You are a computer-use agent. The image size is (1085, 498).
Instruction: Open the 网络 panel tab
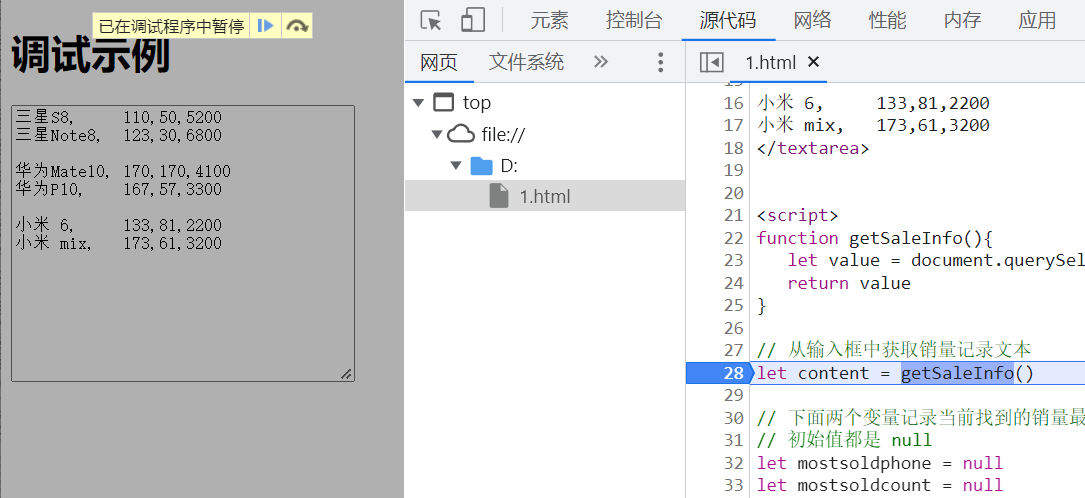[812, 20]
